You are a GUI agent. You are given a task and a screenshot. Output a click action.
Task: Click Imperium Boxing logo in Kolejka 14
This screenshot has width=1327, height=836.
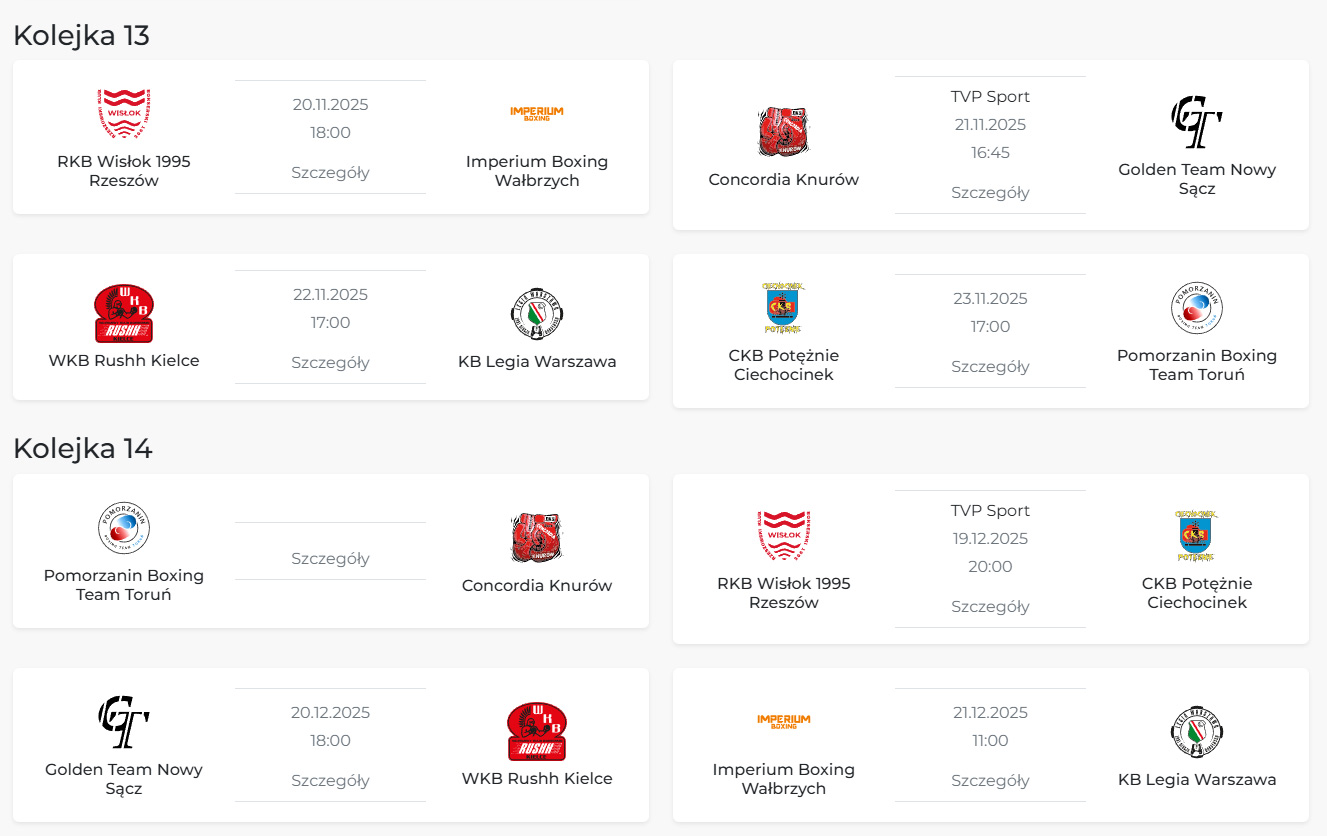(x=783, y=721)
